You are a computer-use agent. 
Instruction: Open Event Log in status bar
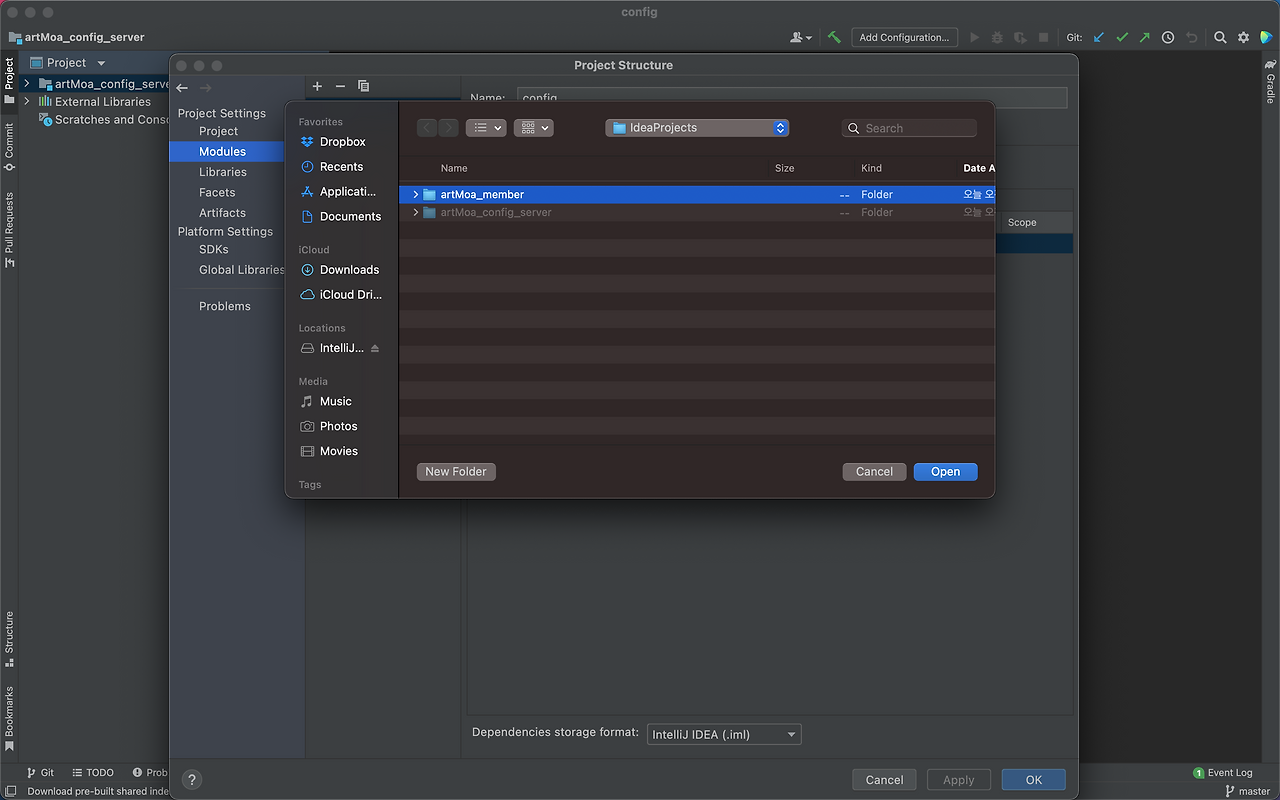1223,773
